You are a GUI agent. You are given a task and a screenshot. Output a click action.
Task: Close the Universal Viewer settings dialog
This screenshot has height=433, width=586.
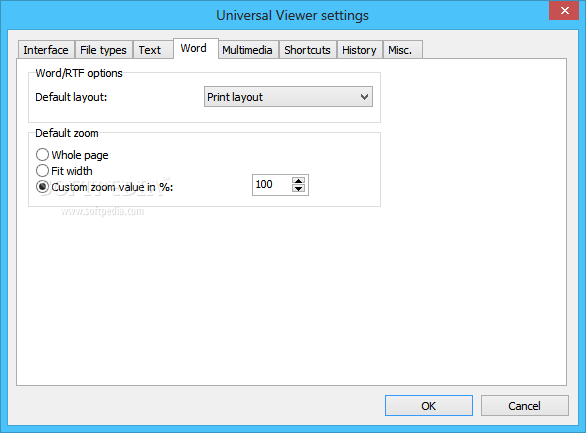(x=564, y=10)
